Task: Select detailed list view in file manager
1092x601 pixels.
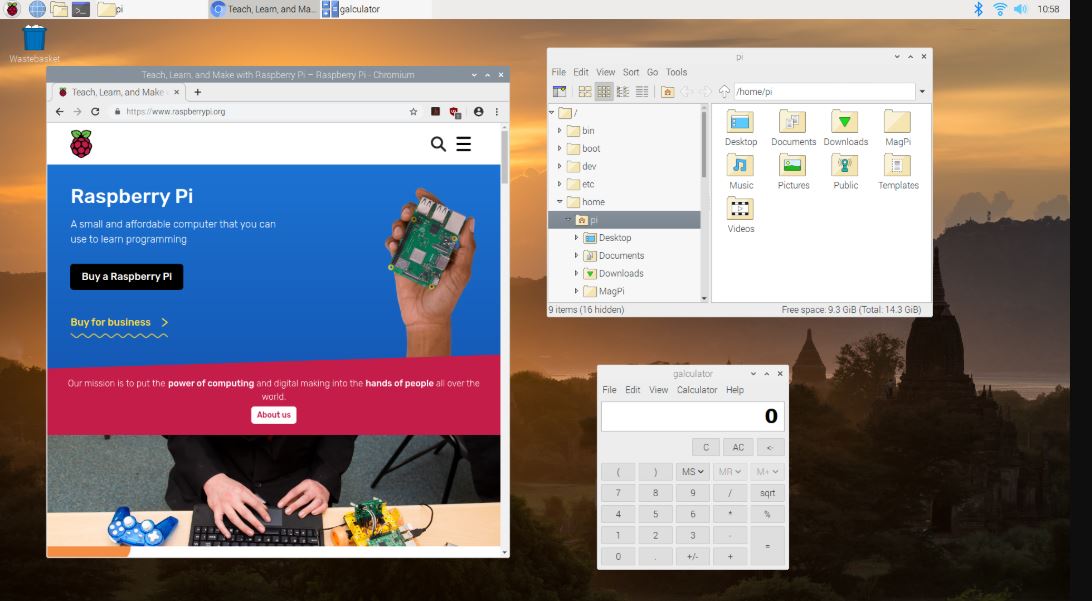Action: tap(640, 90)
